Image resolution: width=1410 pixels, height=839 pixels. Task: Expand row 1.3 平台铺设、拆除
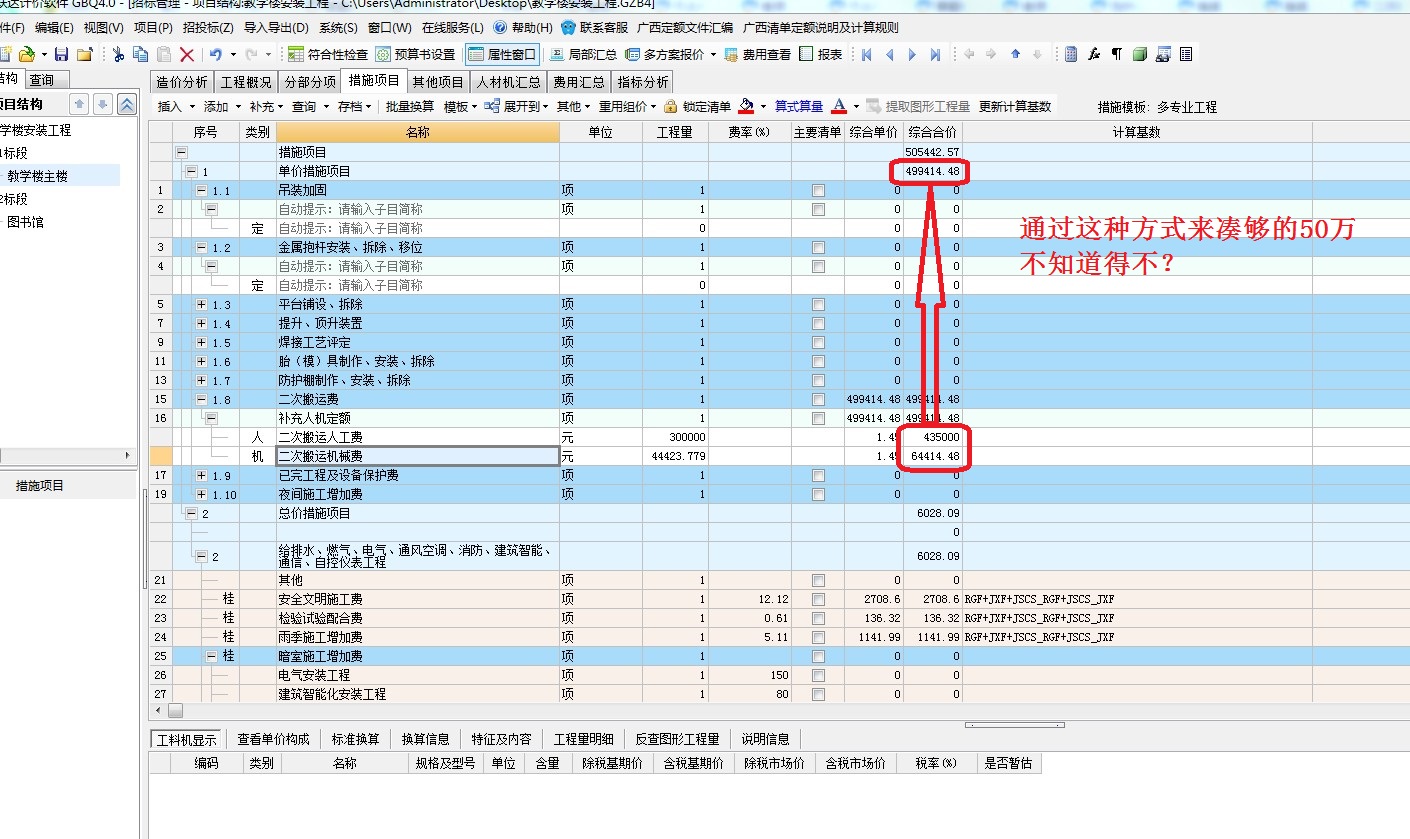pyautogui.click(x=202, y=304)
